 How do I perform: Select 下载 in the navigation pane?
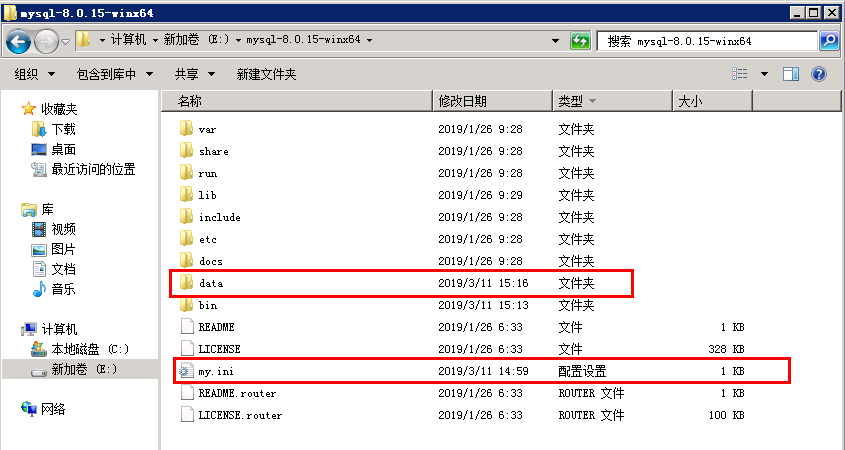pos(63,129)
